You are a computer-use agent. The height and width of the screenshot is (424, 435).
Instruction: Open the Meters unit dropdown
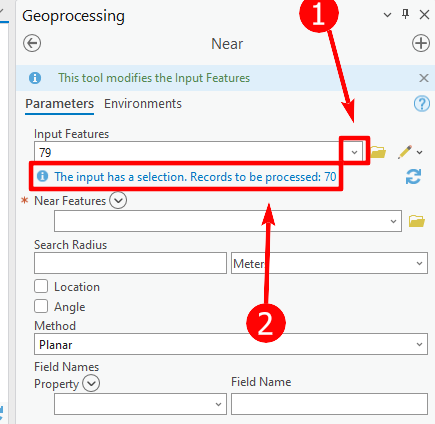tap(329, 263)
